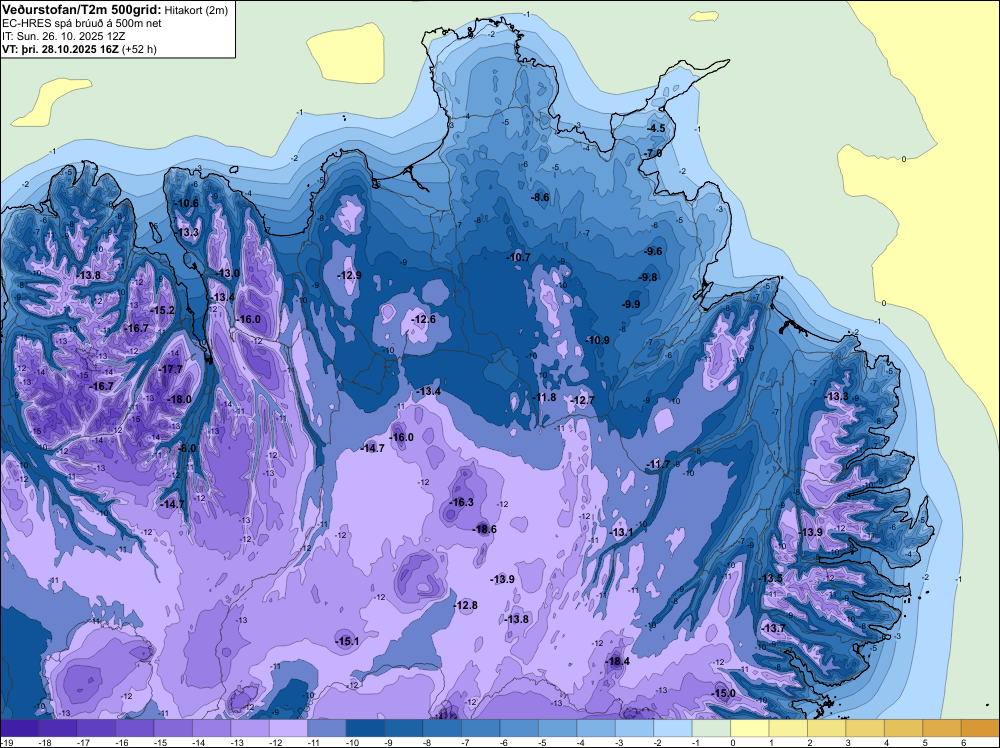Click the orange legend swatch between 5 and 6

pos(942,728)
